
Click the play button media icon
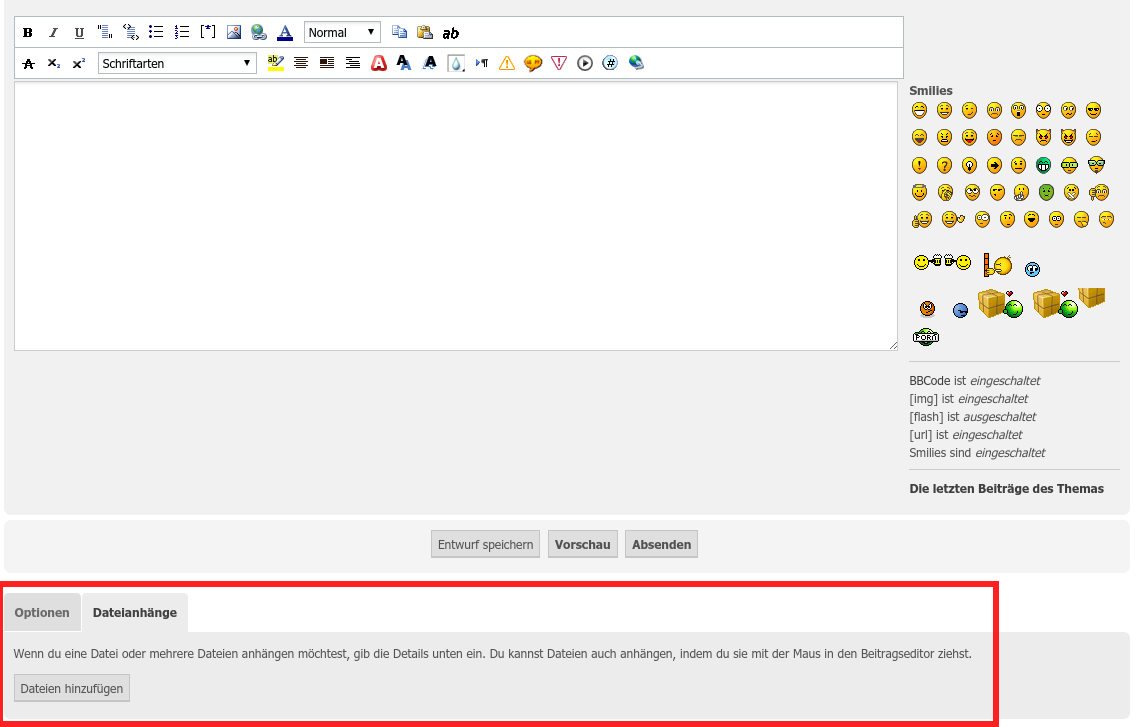[x=585, y=63]
